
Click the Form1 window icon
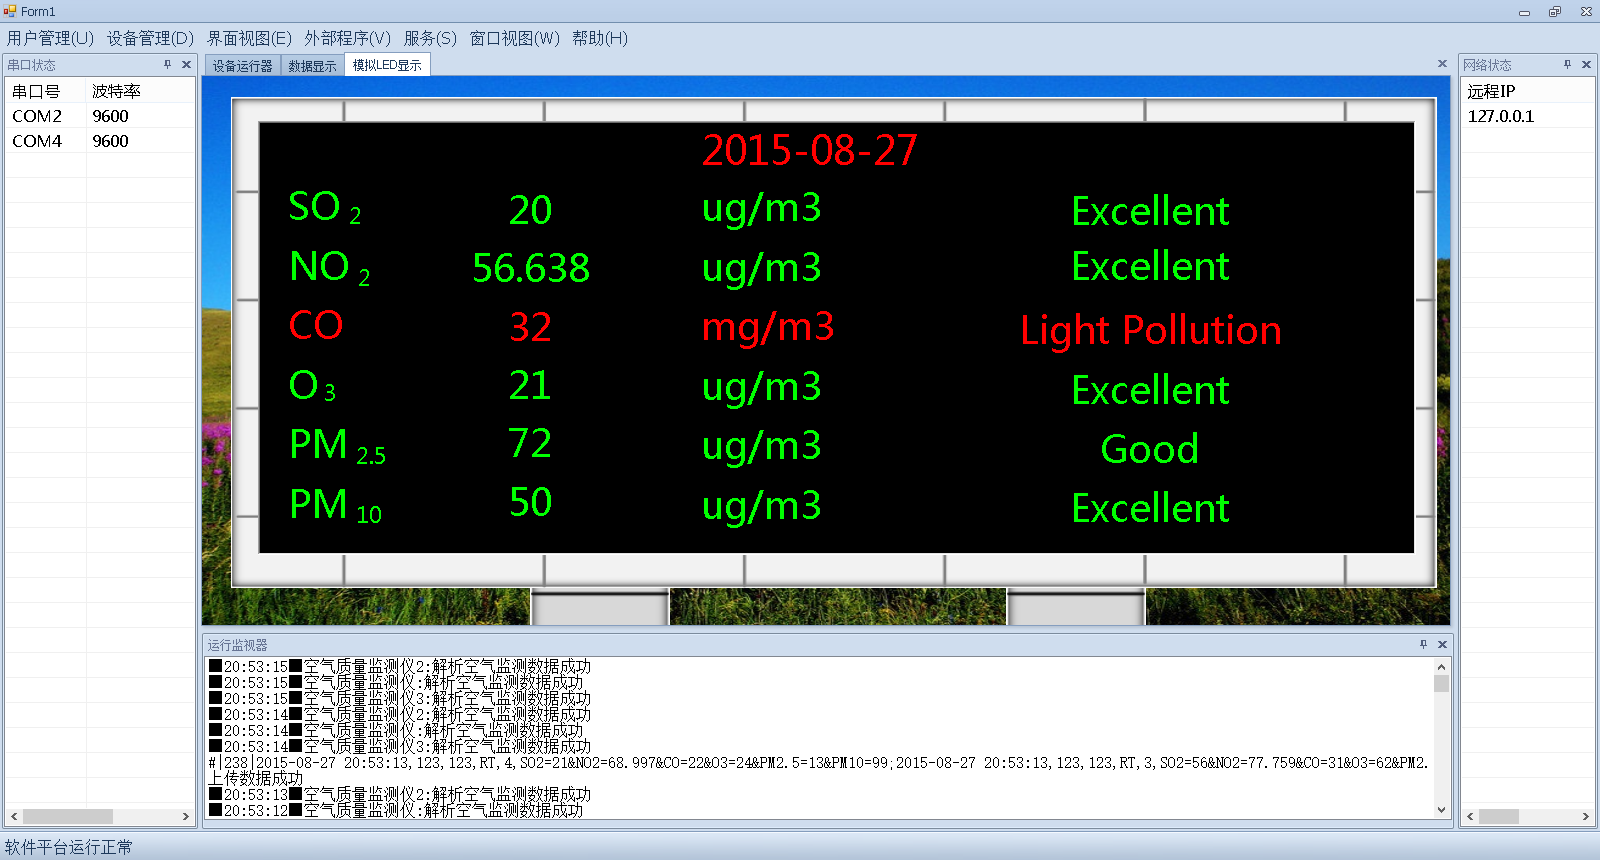point(10,11)
